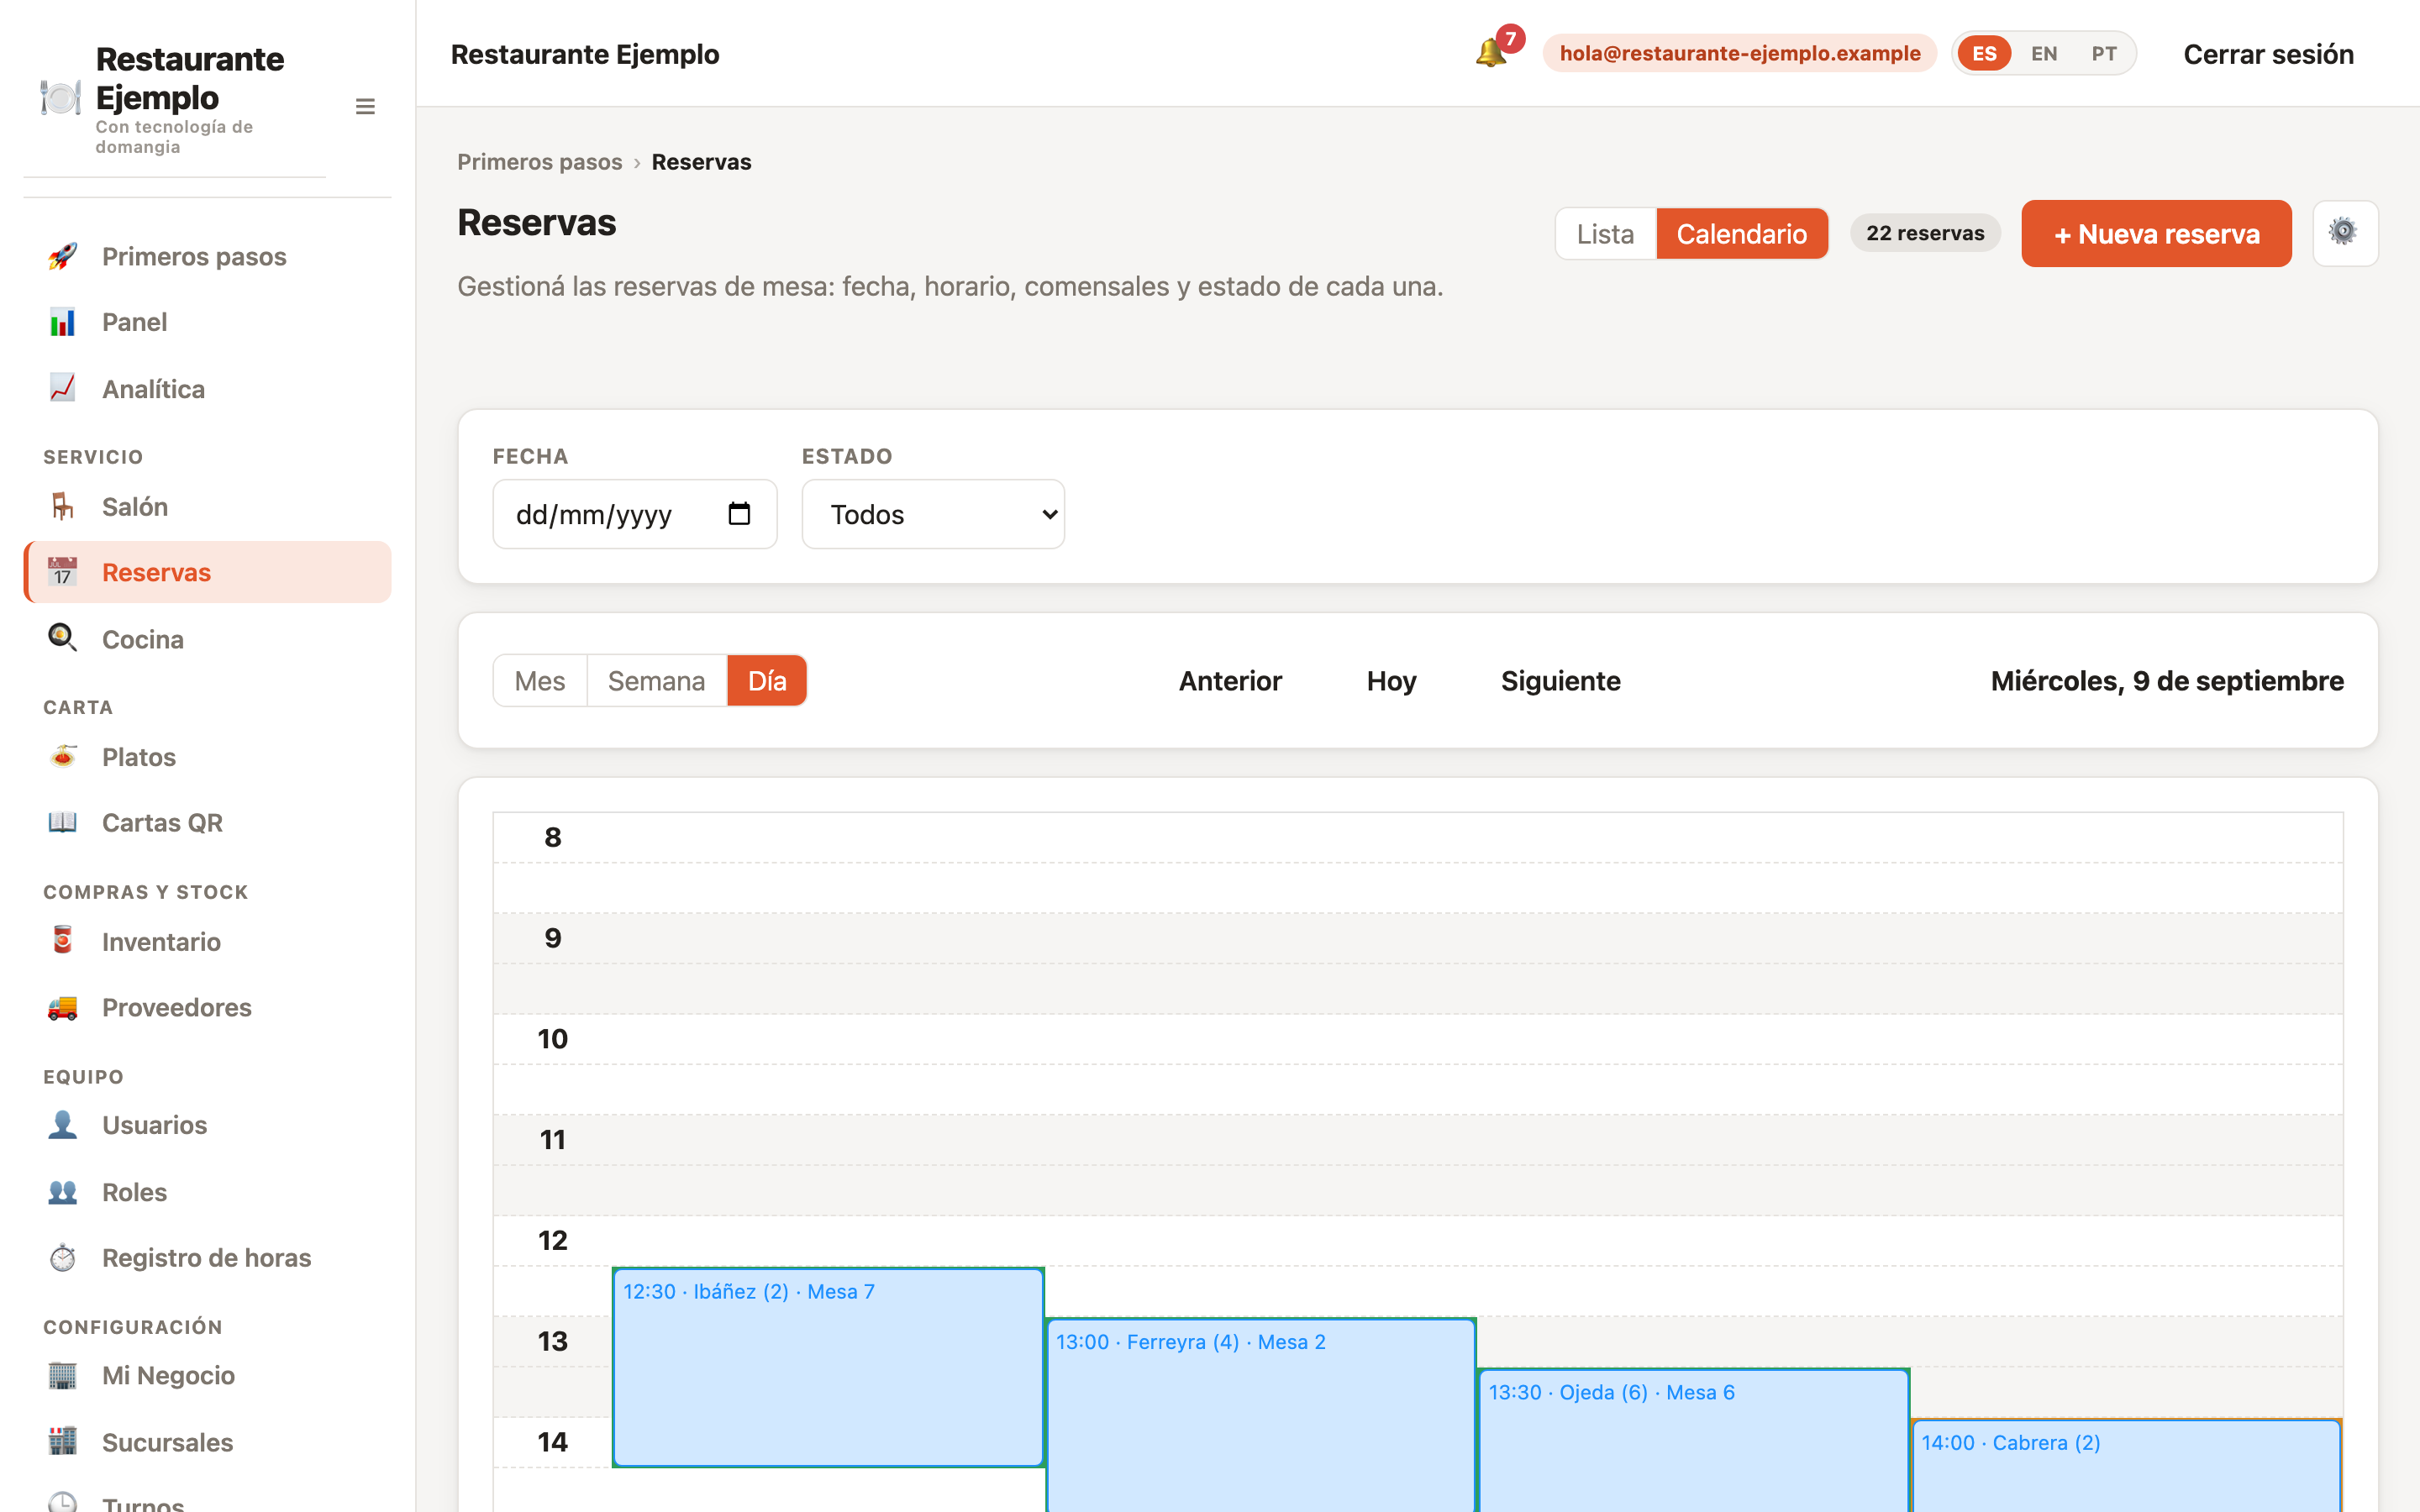The width and height of the screenshot is (2420, 1512).
Task: Switch to Calendario view
Action: click(1742, 233)
